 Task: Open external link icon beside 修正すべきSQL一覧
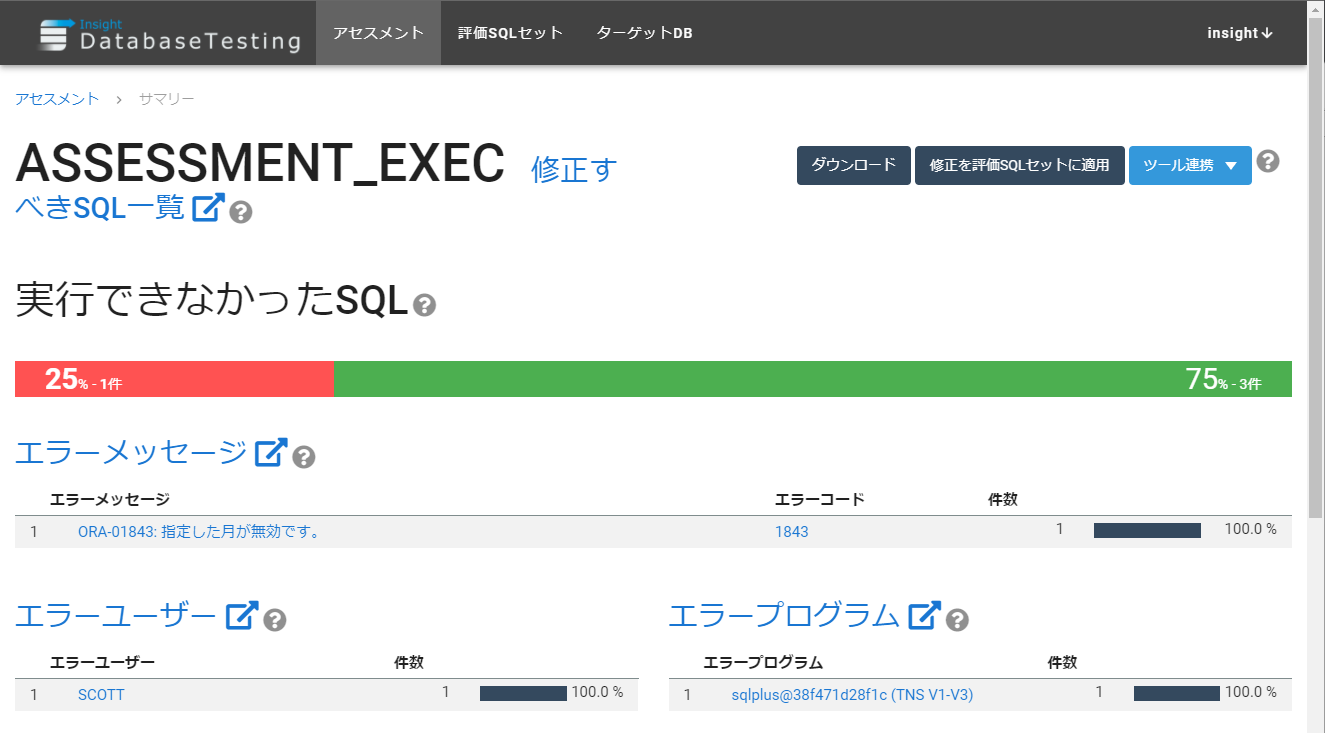coord(208,208)
